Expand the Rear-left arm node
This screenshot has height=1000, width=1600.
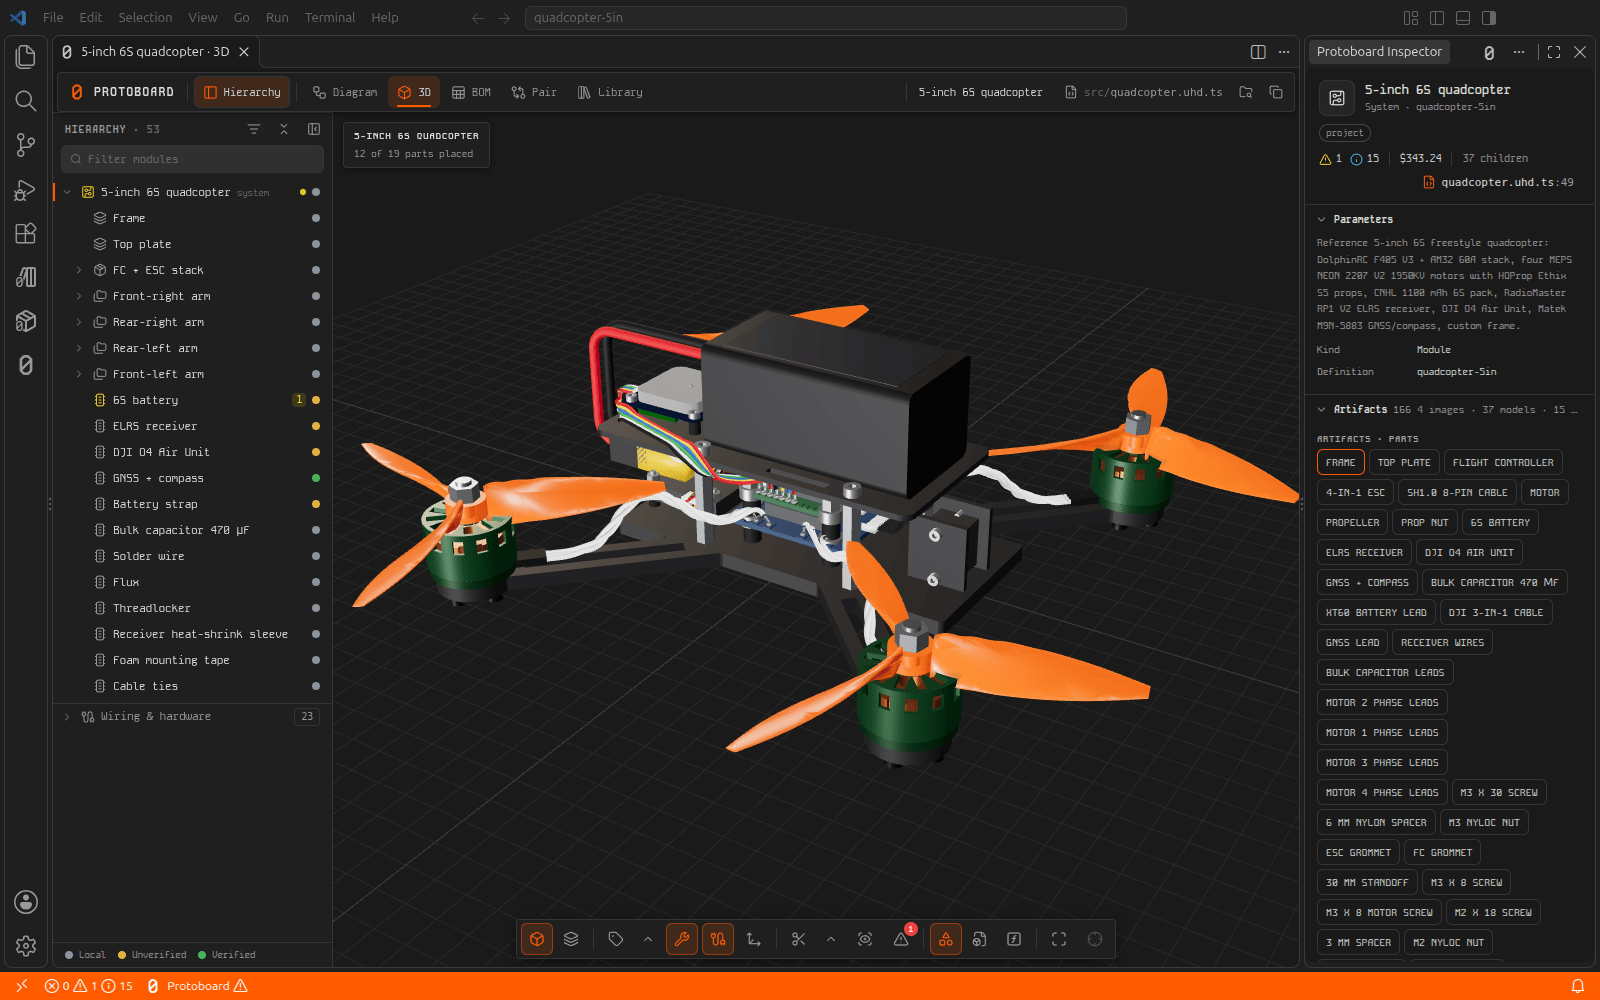(79, 348)
